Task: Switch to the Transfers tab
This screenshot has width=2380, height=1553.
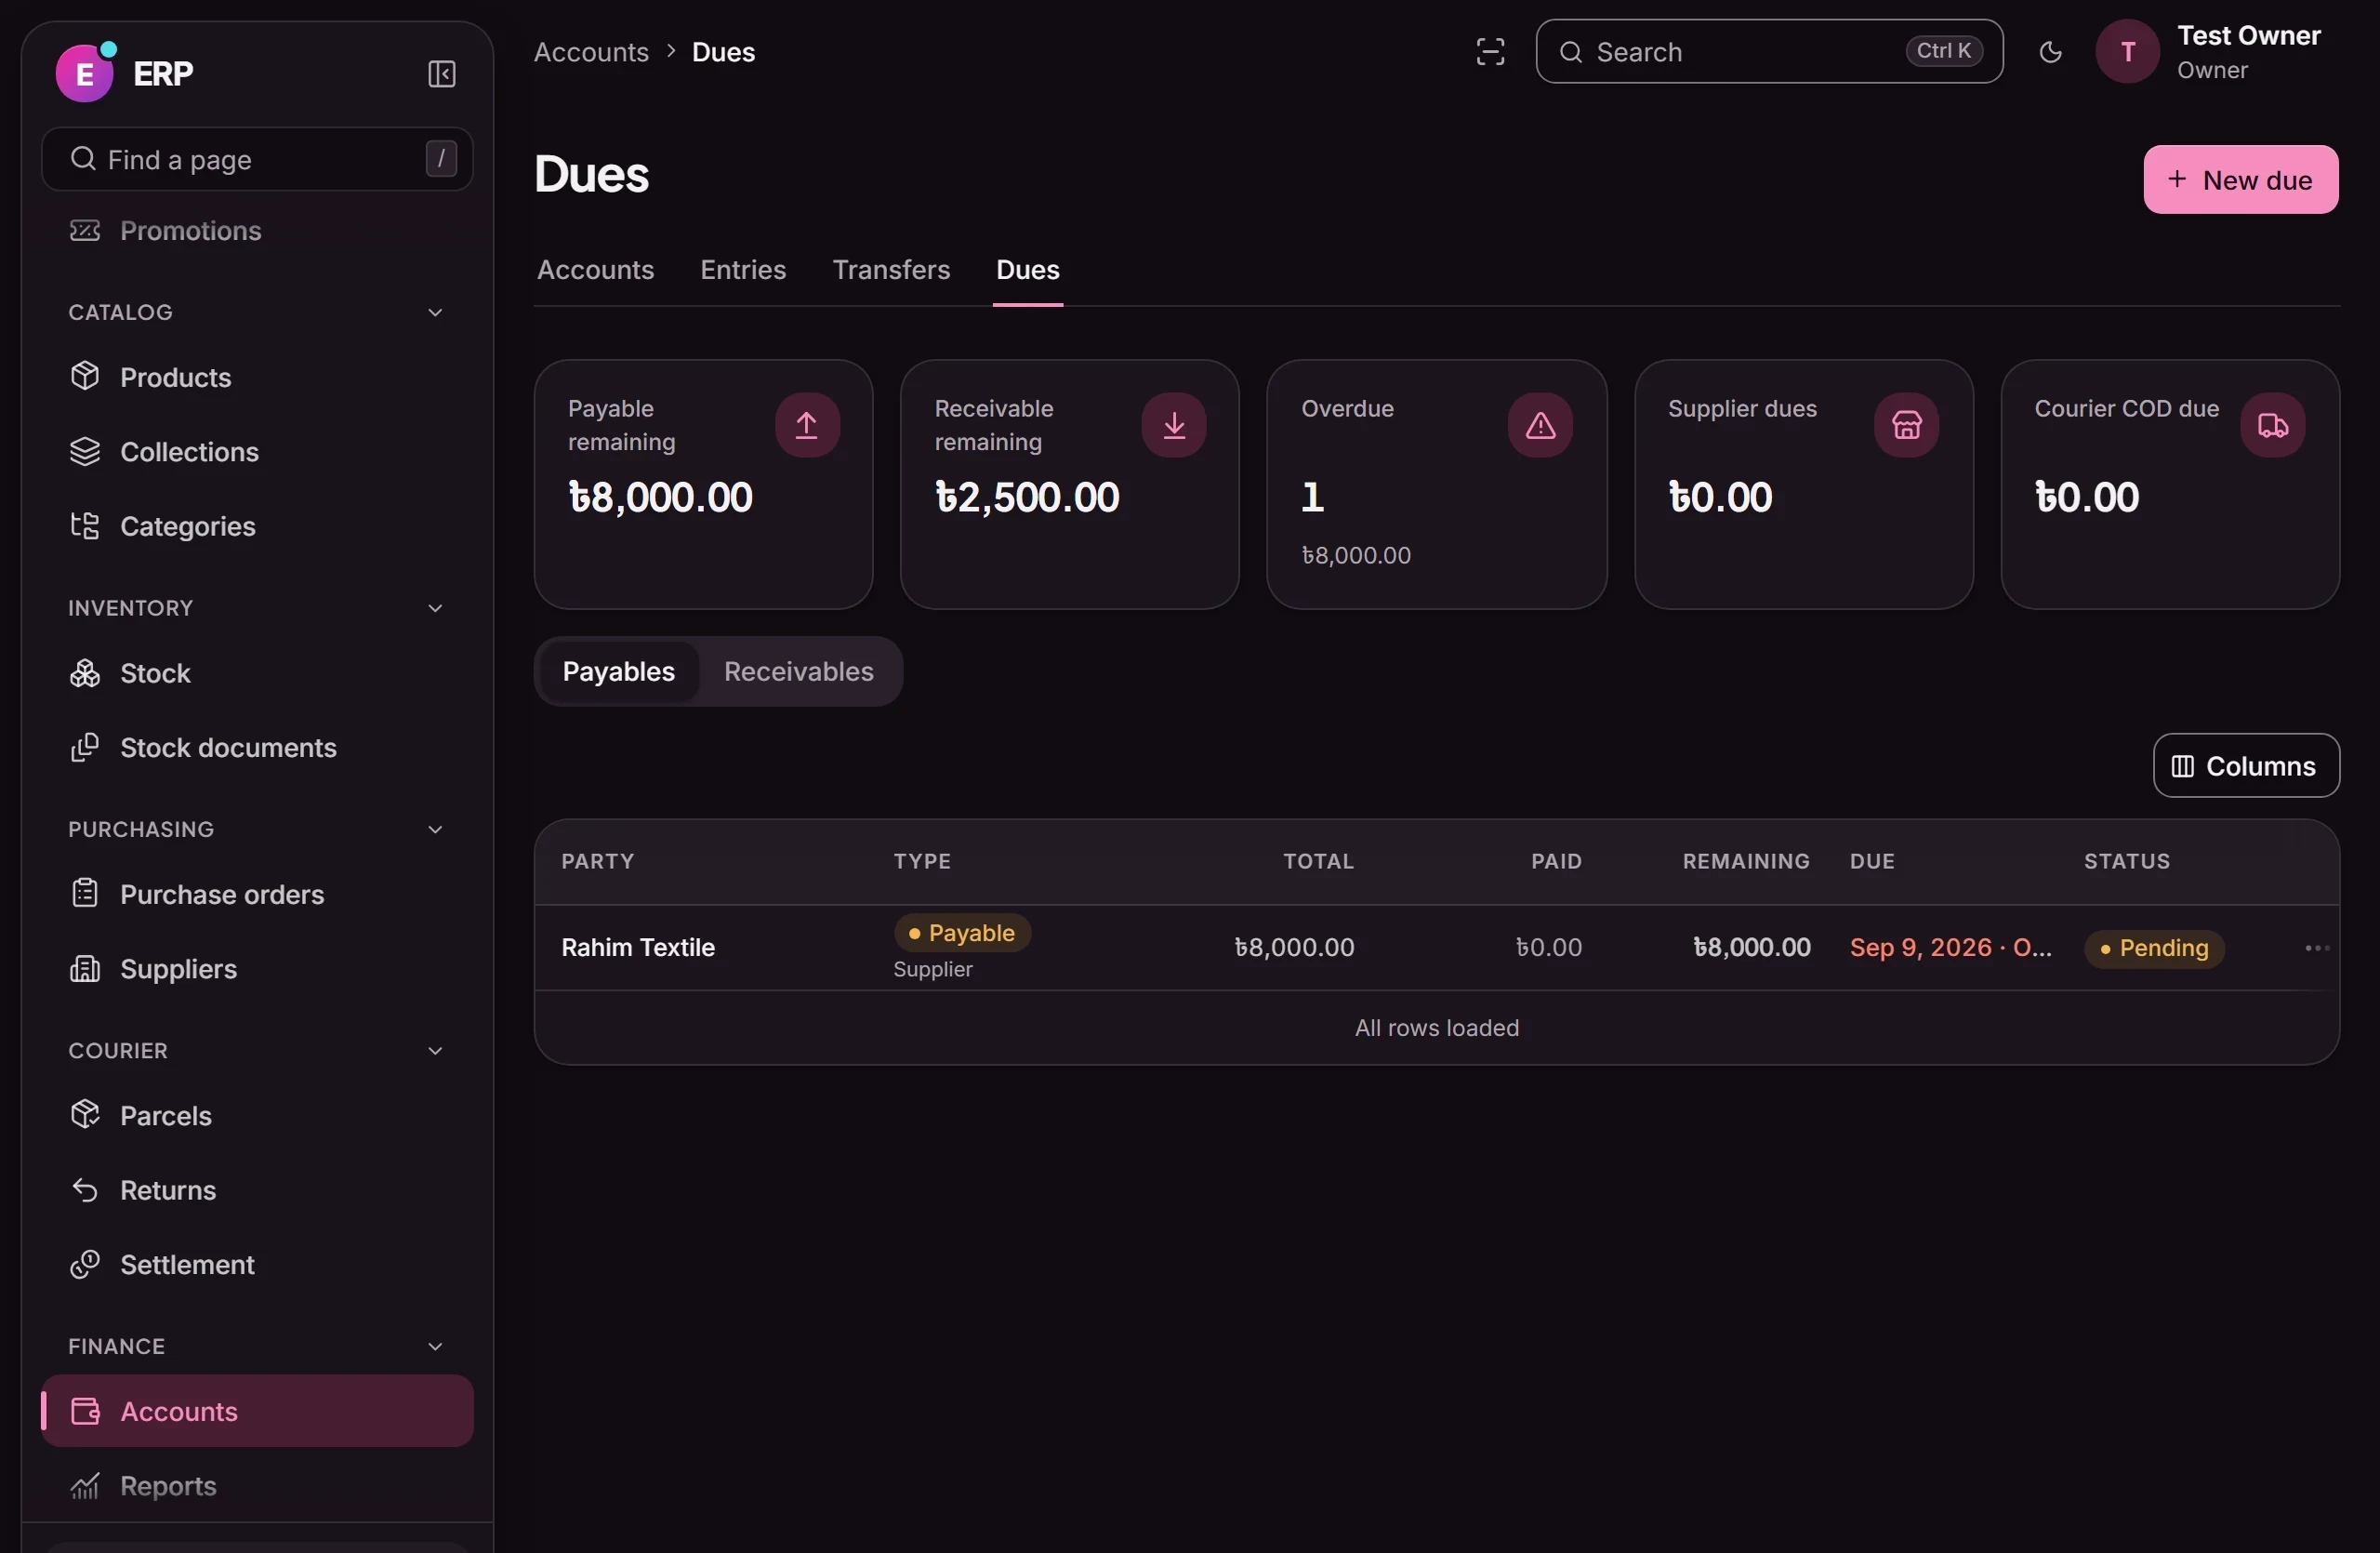Action: [891, 270]
